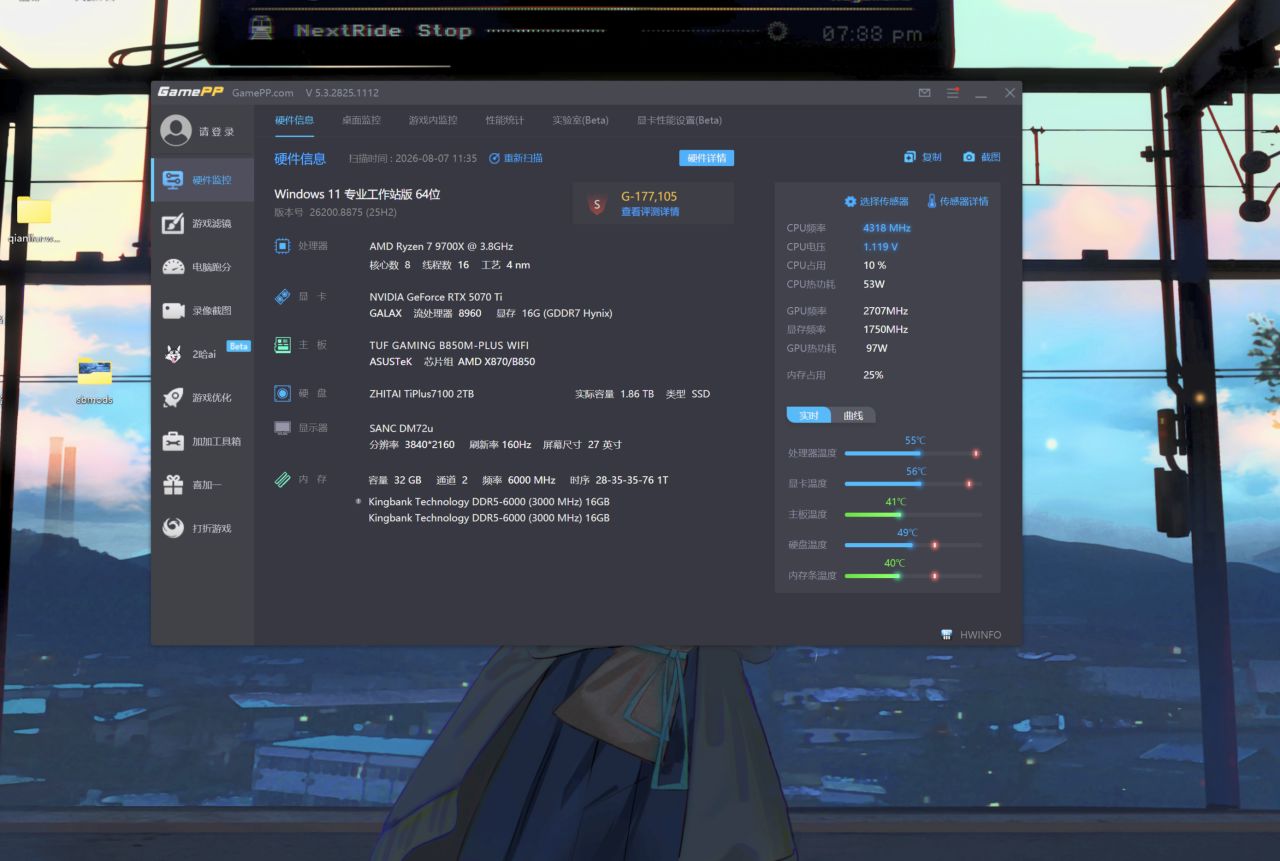This screenshot has height=861, width=1280.
Task: Click the 请登录 user avatar
Action: [176, 131]
